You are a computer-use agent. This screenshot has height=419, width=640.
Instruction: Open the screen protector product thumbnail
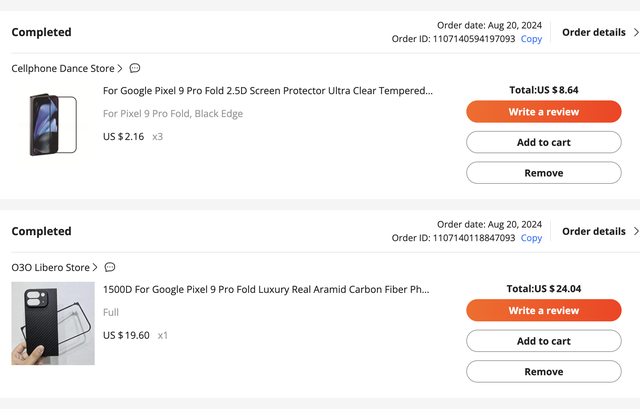52,124
